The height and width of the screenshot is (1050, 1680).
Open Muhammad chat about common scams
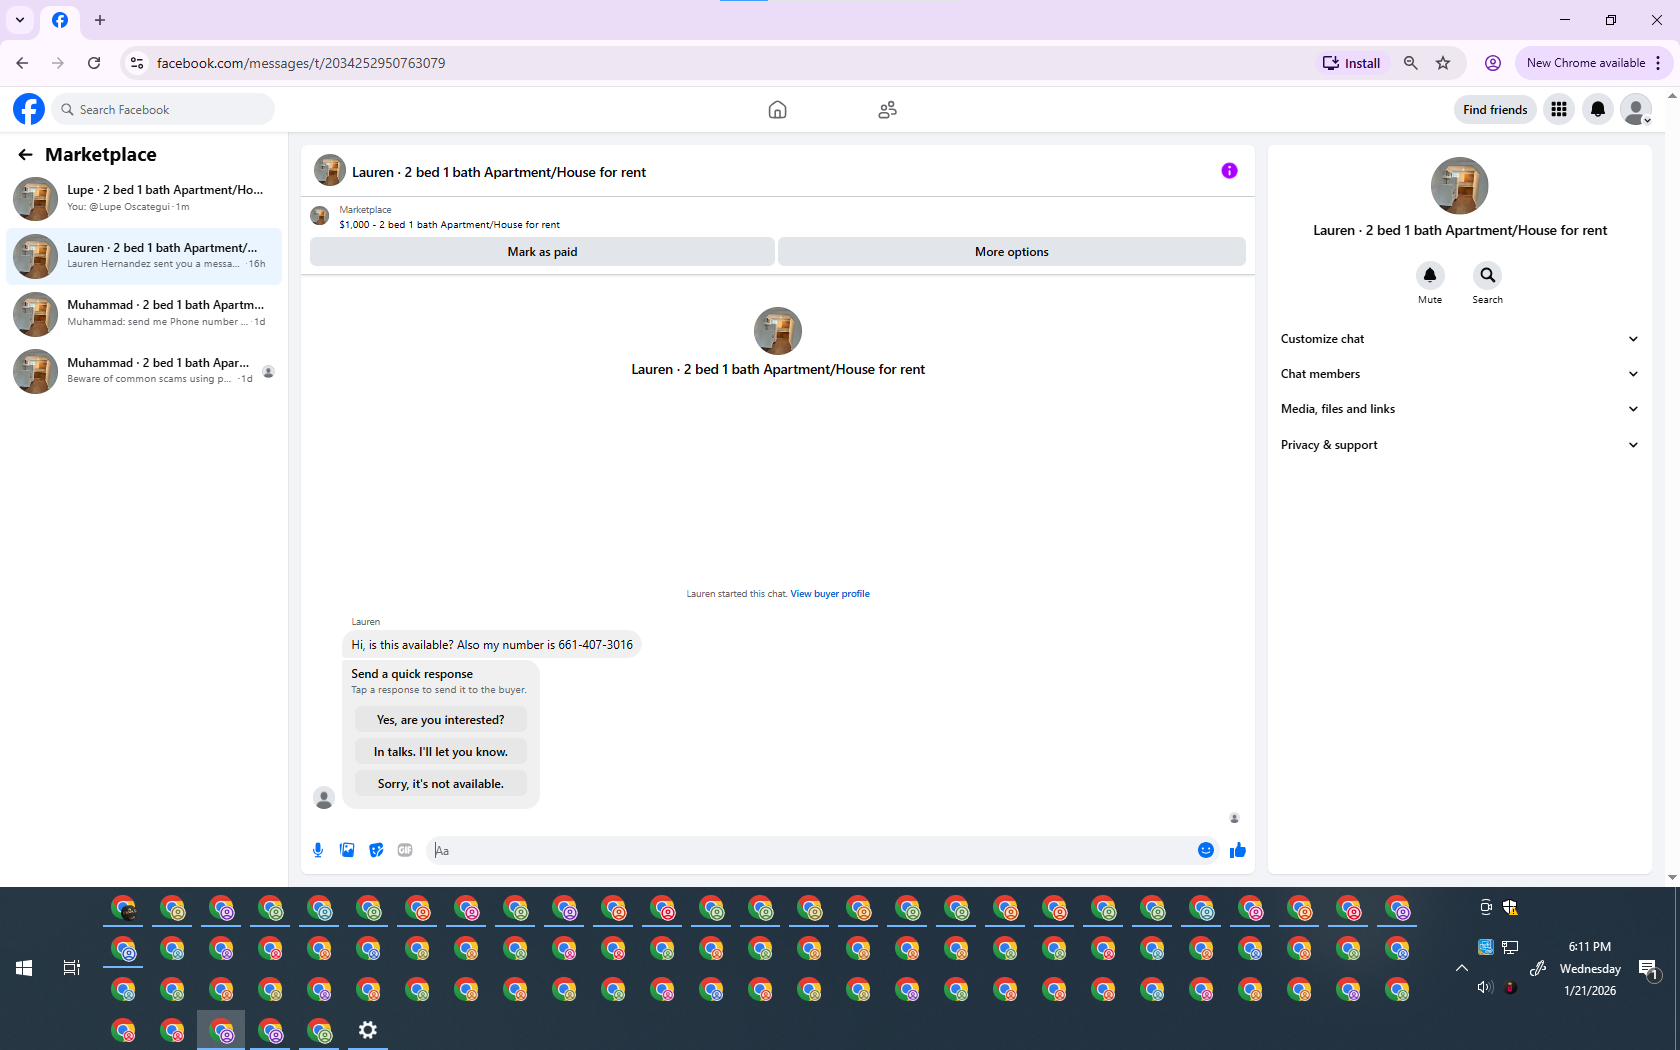tap(144, 371)
